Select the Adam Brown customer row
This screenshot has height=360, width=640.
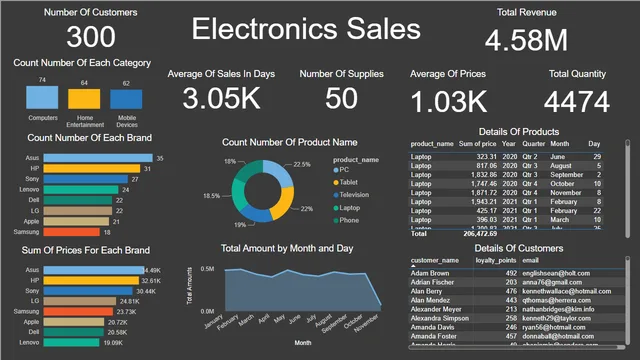pos(517,273)
